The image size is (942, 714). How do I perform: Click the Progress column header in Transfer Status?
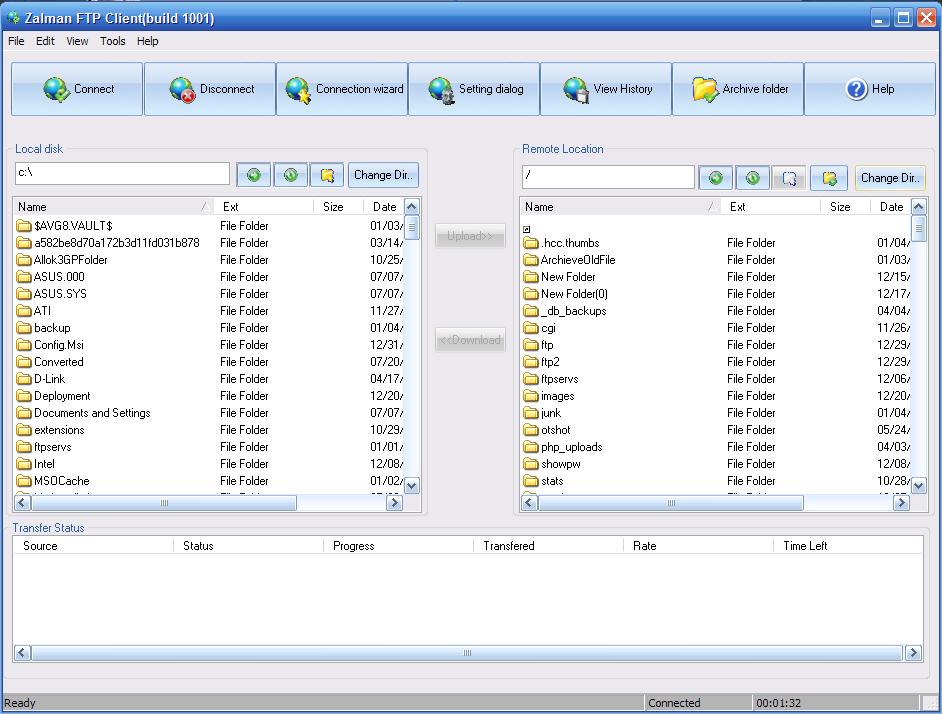(x=398, y=546)
